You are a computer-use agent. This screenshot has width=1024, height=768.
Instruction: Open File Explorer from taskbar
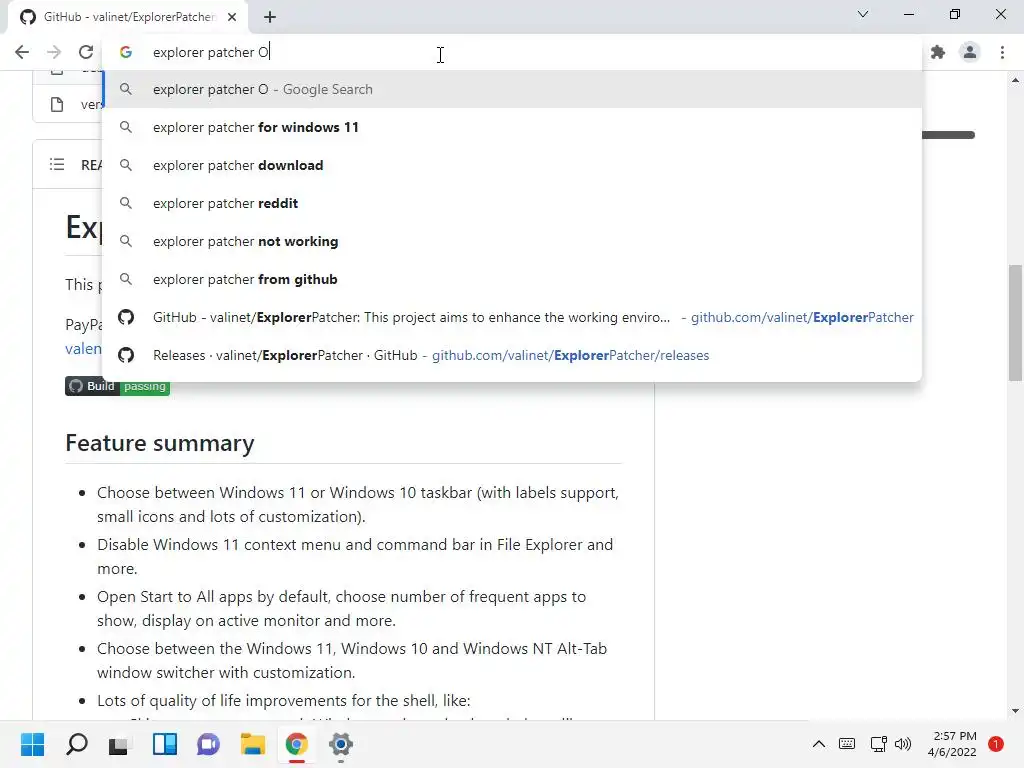coord(253,744)
